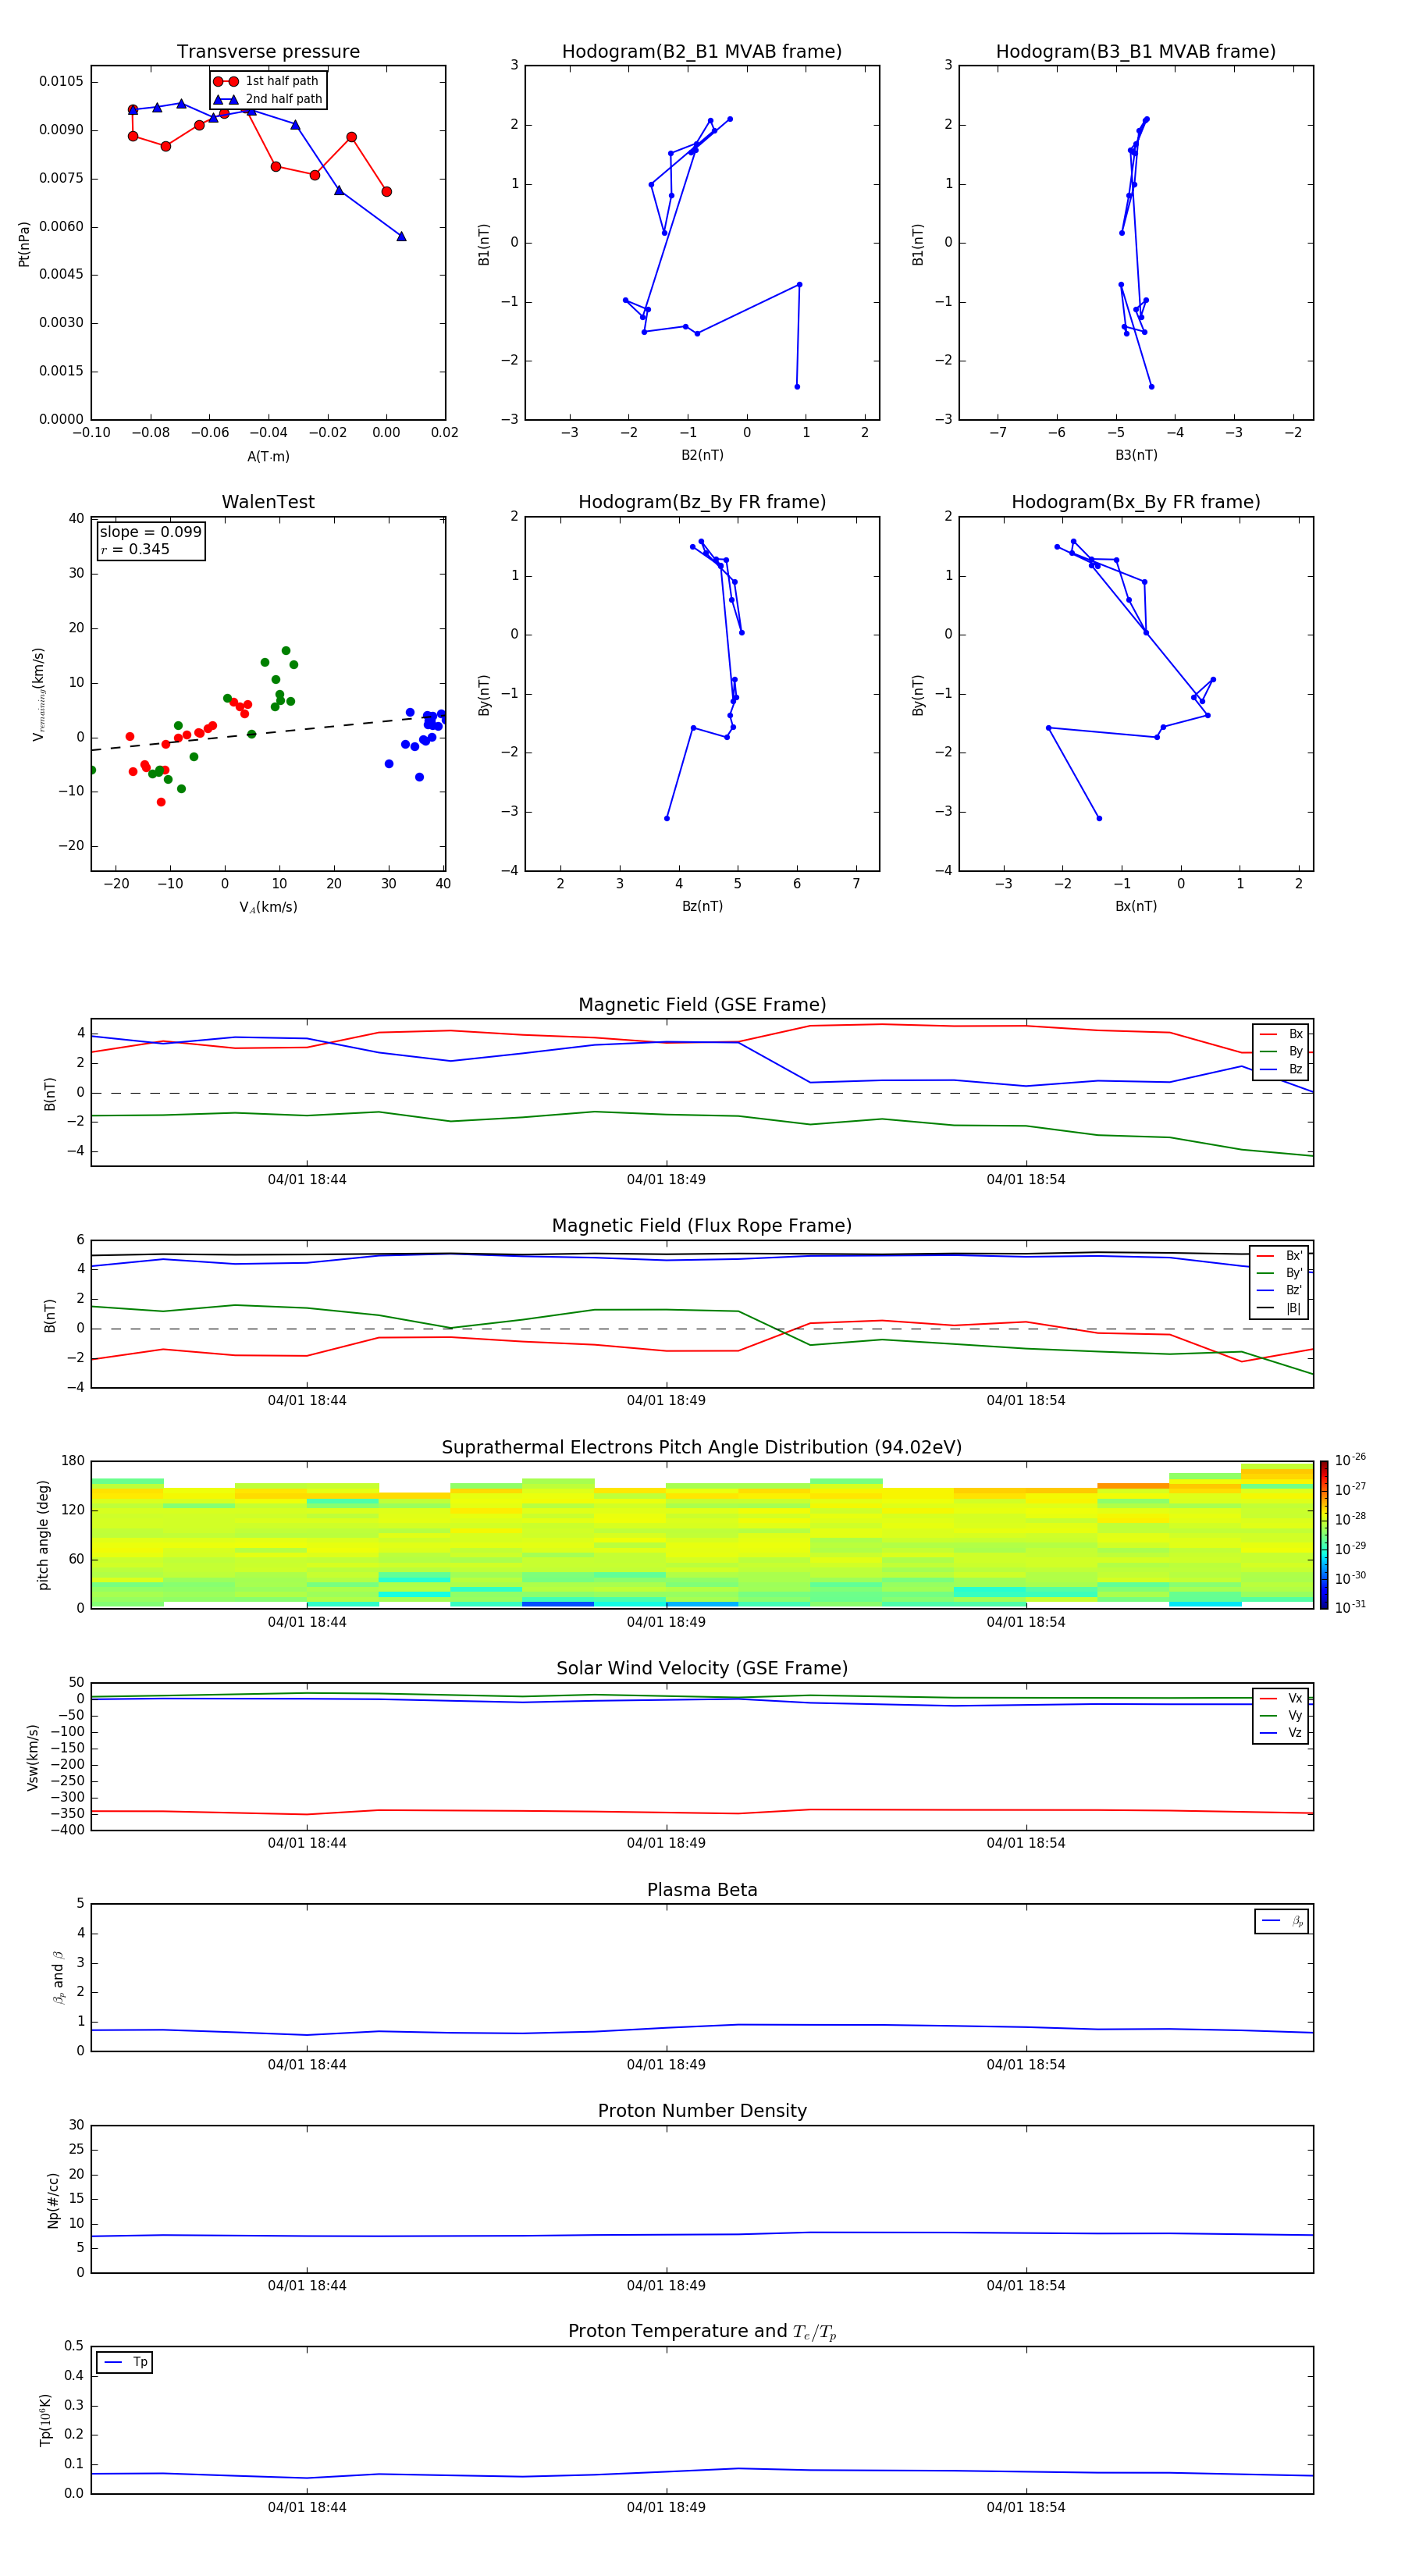Click the 'Bz(nT)' x-axis label
This screenshot has width=1405, height=2576.
(x=702, y=906)
